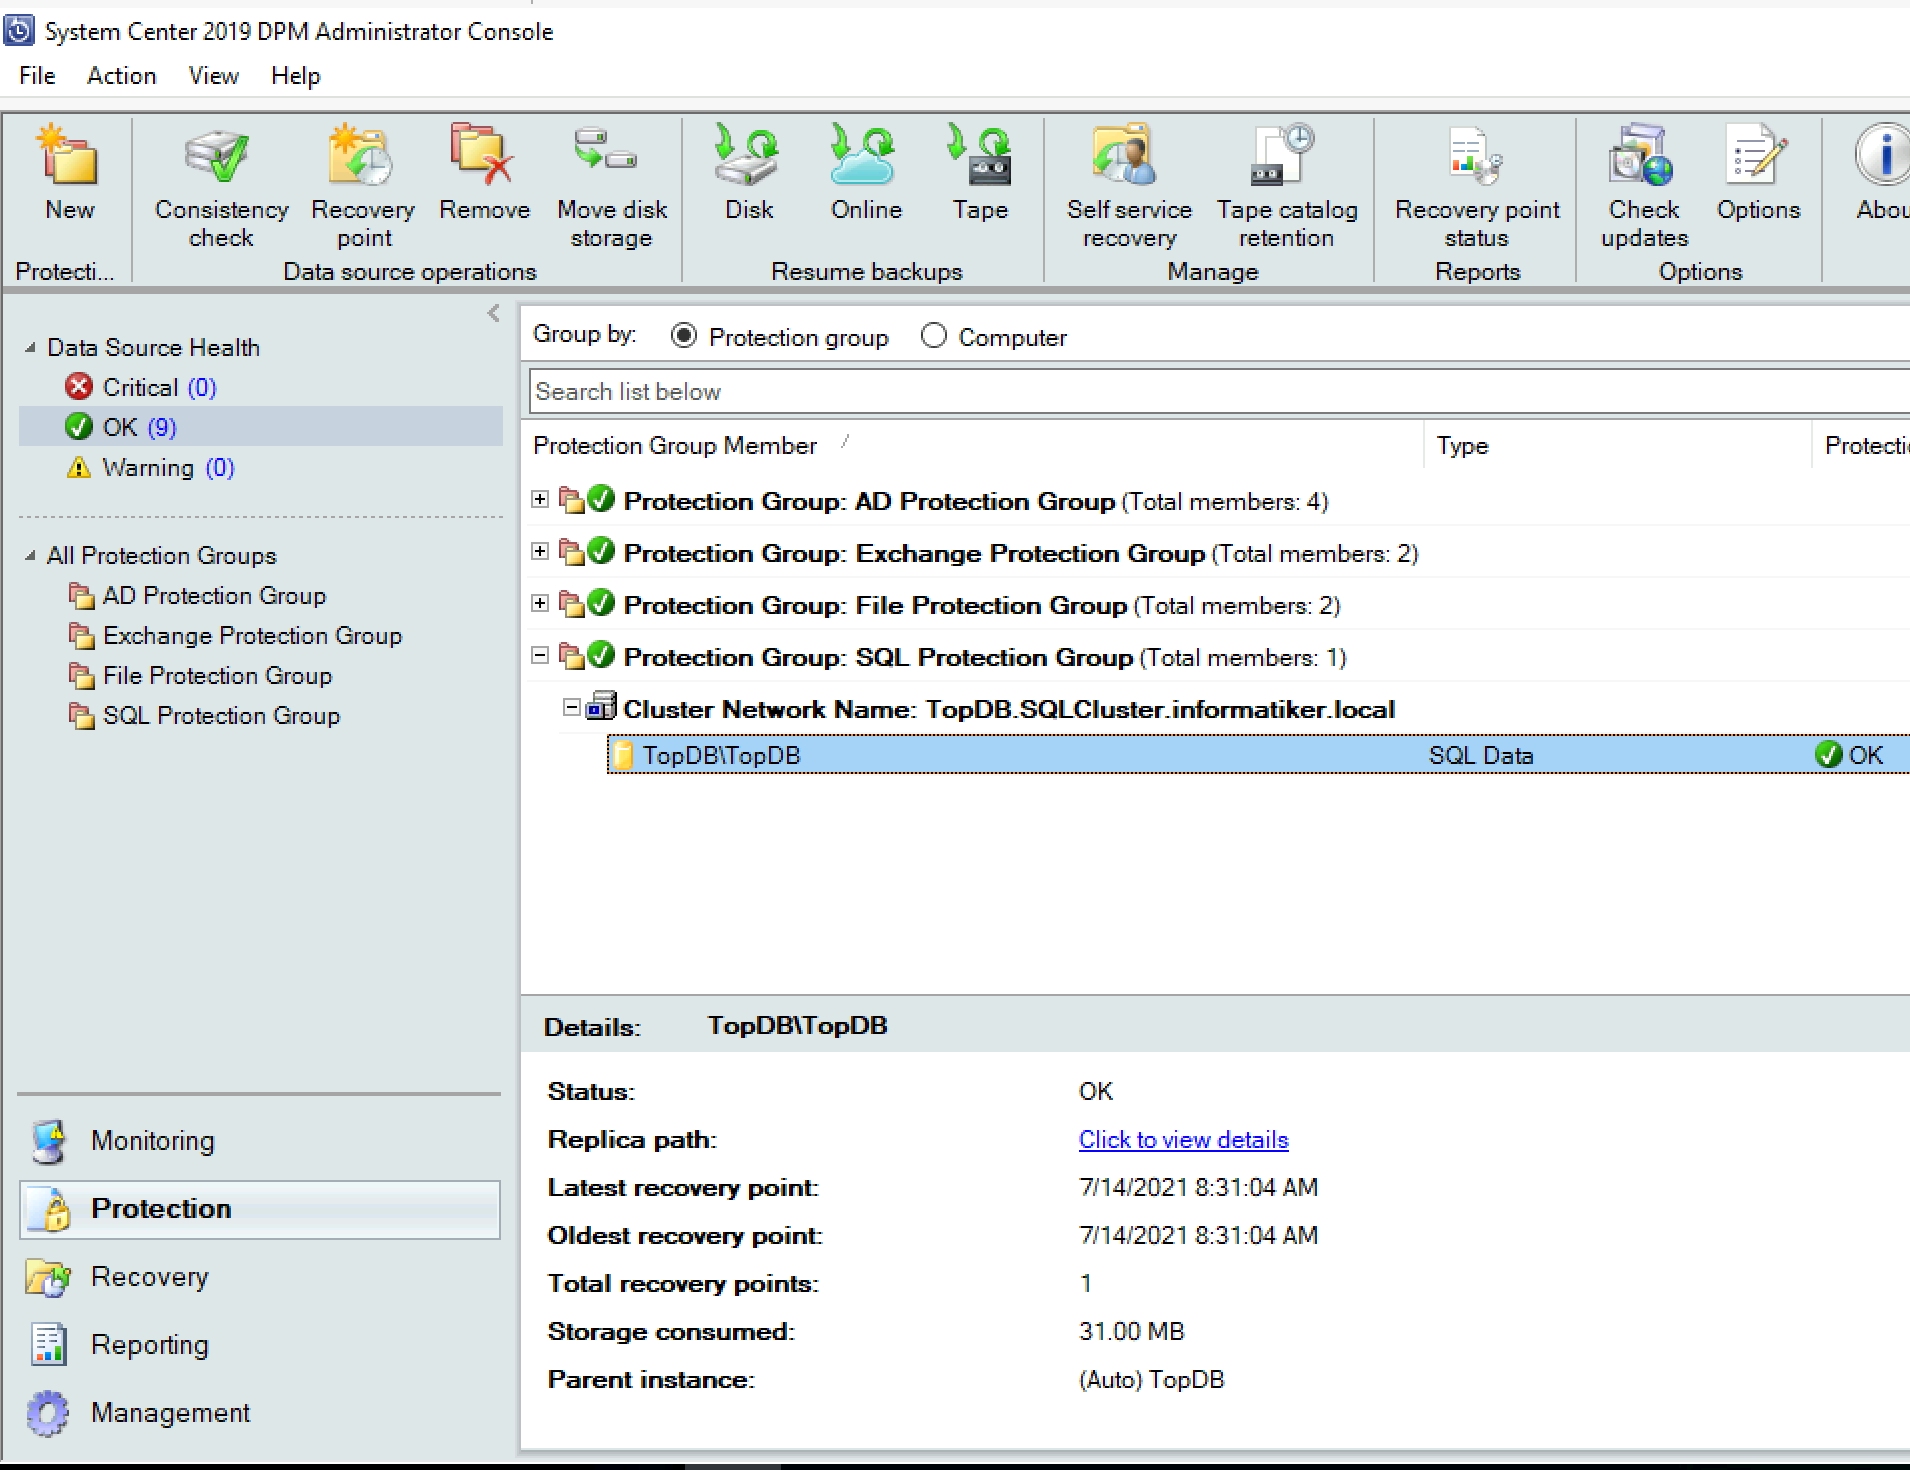Resume Tape backups
This screenshot has height=1470, width=1910.
click(x=980, y=171)
